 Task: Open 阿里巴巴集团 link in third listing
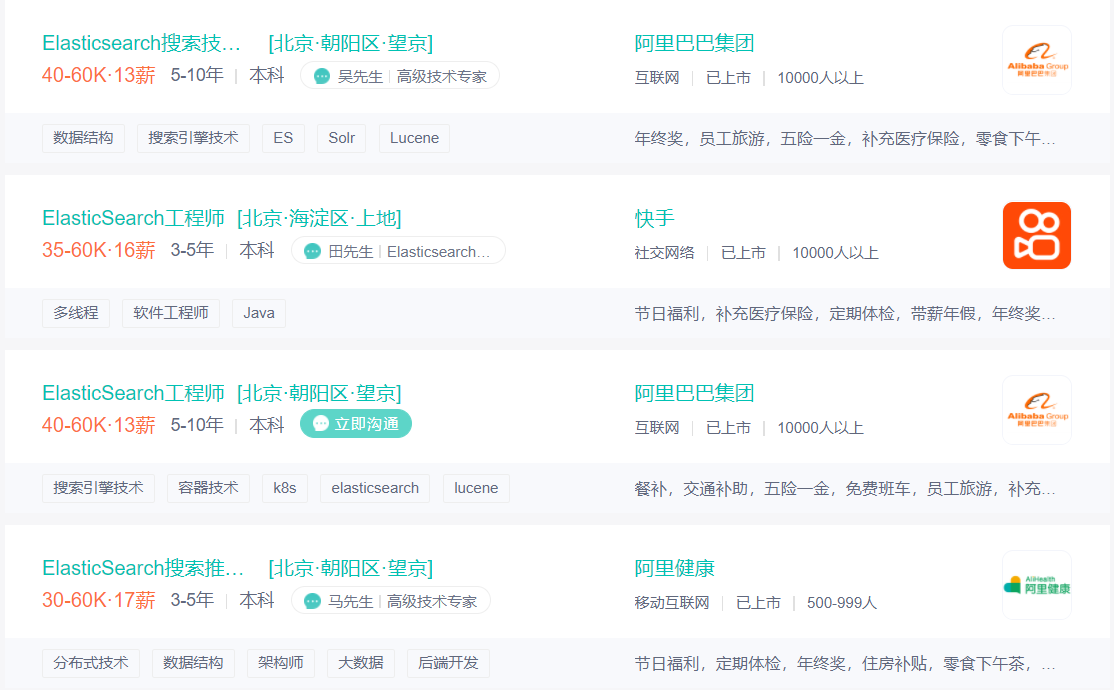(x=694, y=393)
